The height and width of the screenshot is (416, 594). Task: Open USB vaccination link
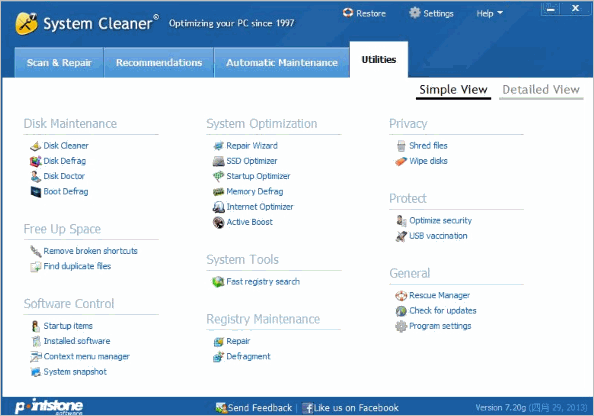click(438, 236)
